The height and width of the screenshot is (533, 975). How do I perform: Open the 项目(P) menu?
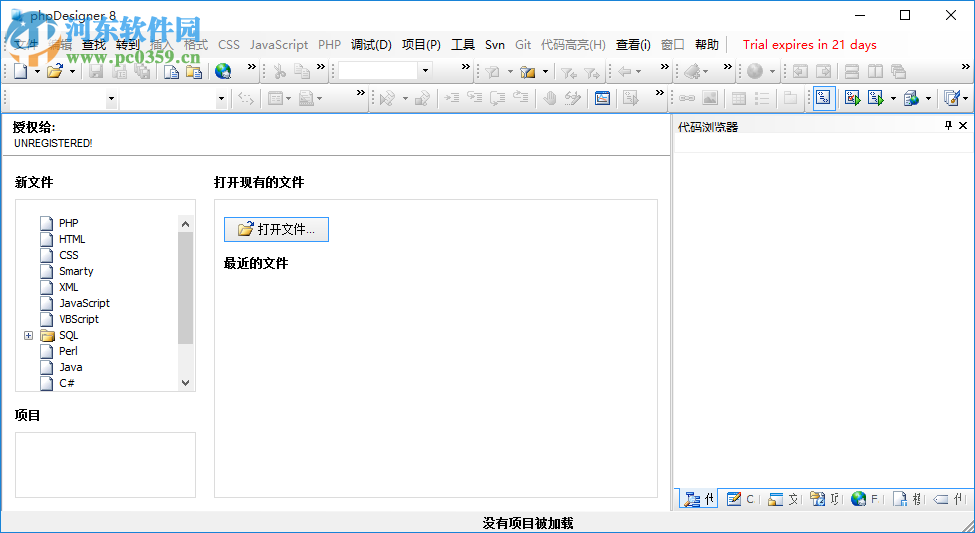[x=421, y=45]
